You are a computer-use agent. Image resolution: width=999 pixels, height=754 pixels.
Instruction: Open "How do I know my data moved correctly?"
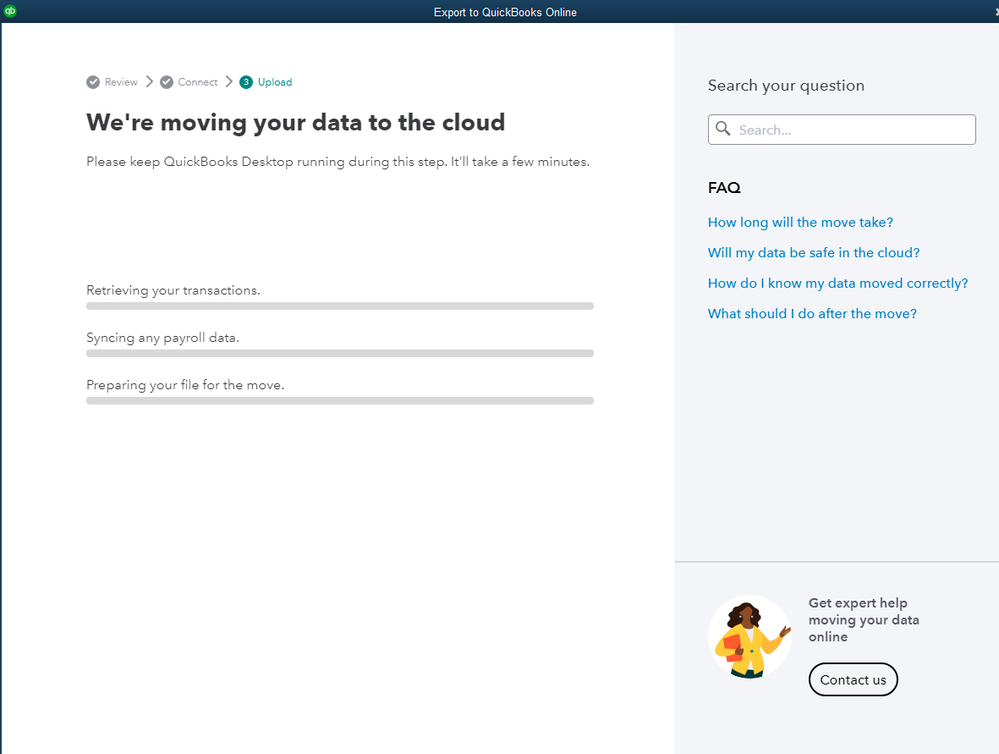pyautogui.click(x=837, y=283)
